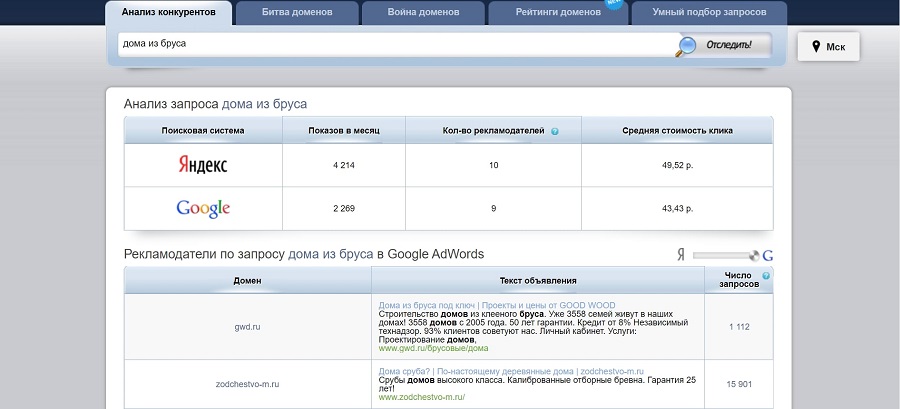Click дома из бруса in Рекламодатели heading

click(331, 254)
